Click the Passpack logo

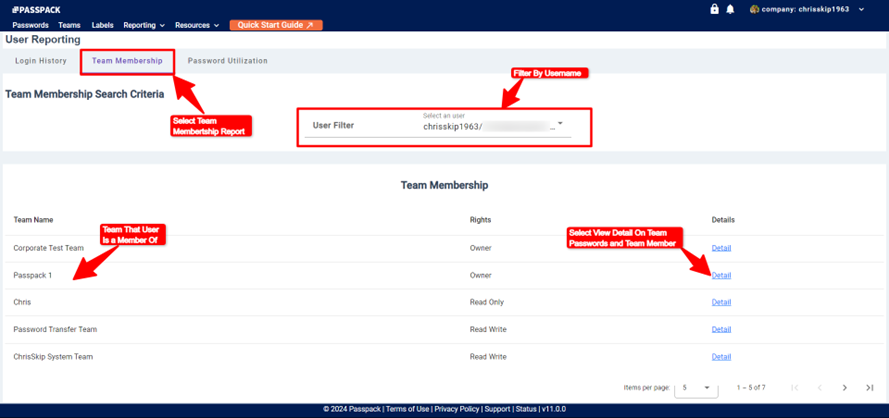click(x=36, y=10)
